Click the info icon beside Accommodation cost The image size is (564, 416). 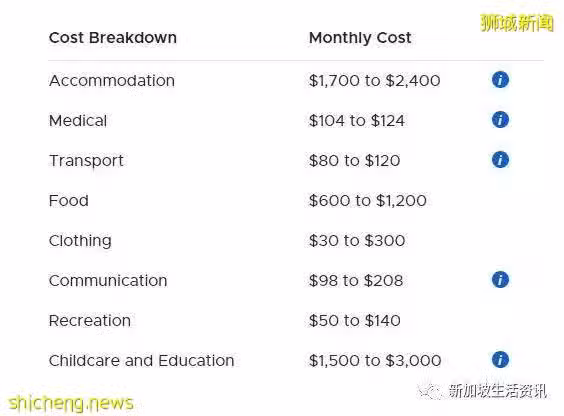coord(500,79)
